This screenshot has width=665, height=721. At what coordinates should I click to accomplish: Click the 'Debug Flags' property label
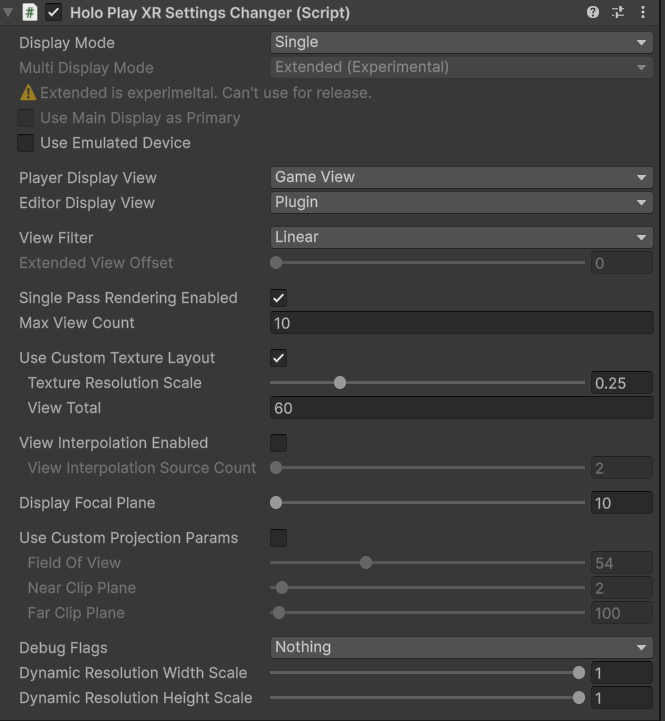63,648
